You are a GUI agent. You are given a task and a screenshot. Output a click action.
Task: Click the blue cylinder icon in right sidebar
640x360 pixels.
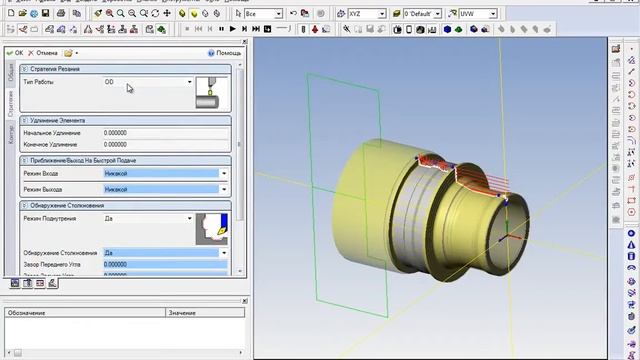tap(631, 256)
